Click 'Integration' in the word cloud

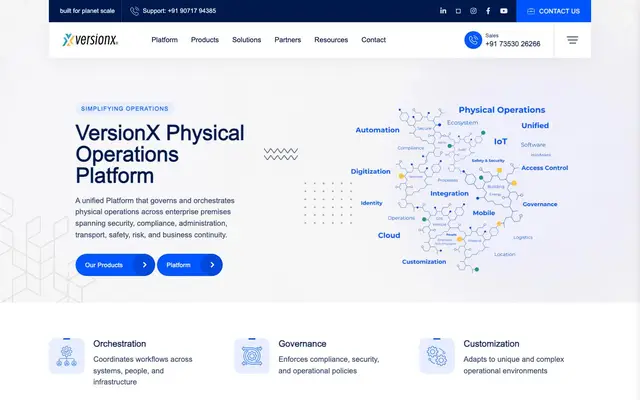(x=449, y=193)
